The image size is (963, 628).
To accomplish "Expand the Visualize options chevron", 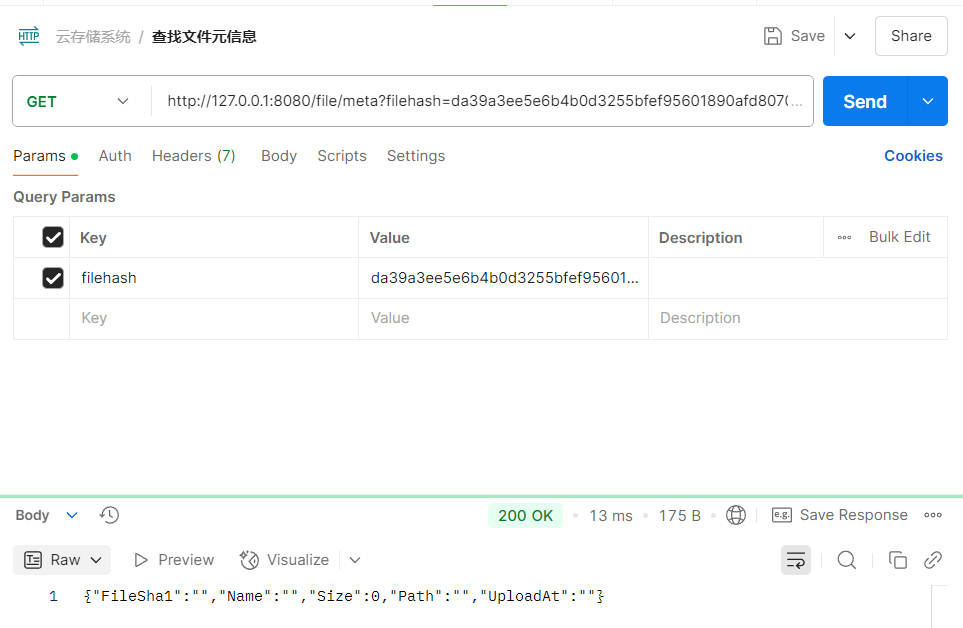I will (355, 560).
